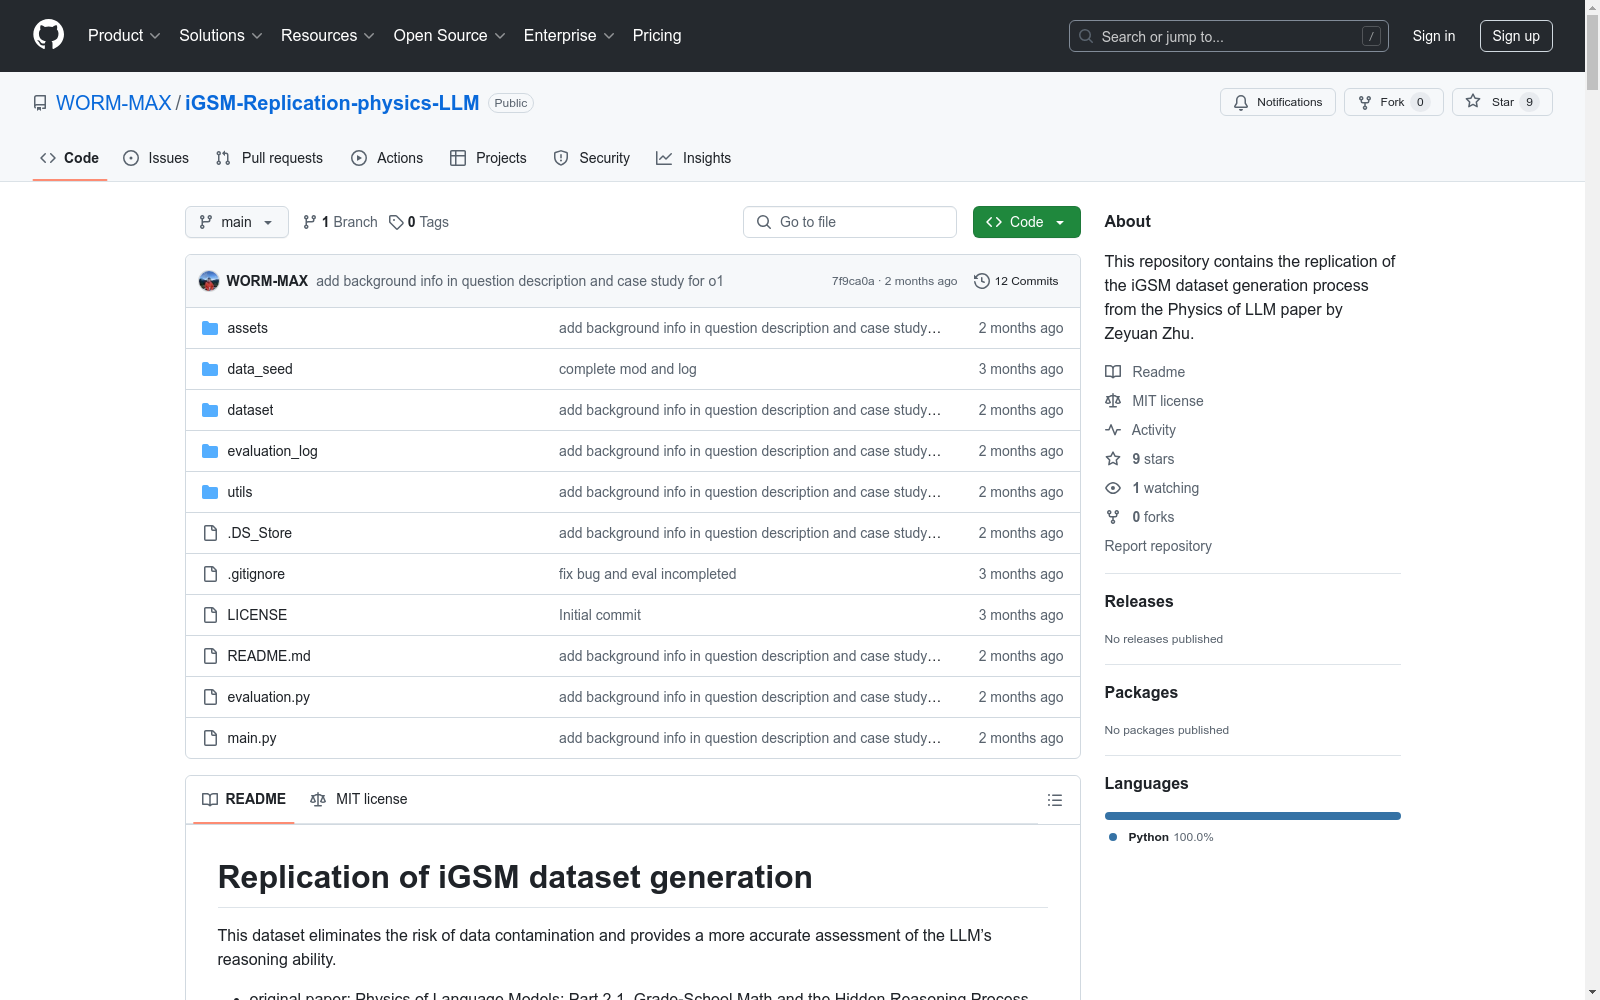Focus the Go to file input
This screenshot has height=1000, width=1600.
point(850,222)
